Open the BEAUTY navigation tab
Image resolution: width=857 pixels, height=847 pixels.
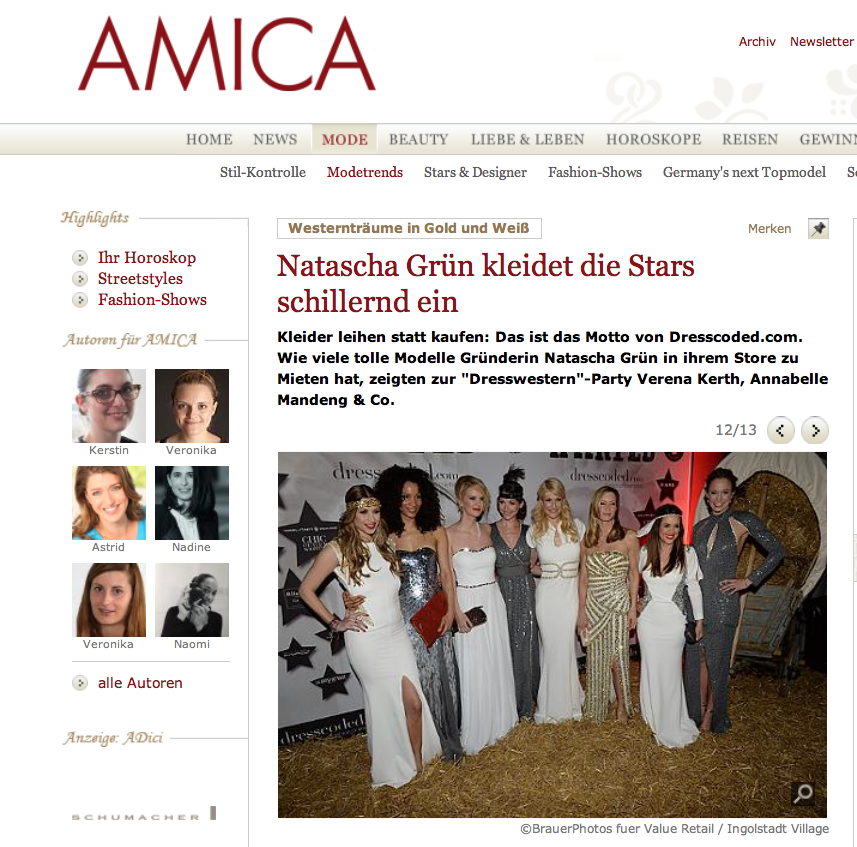point(418,139)
